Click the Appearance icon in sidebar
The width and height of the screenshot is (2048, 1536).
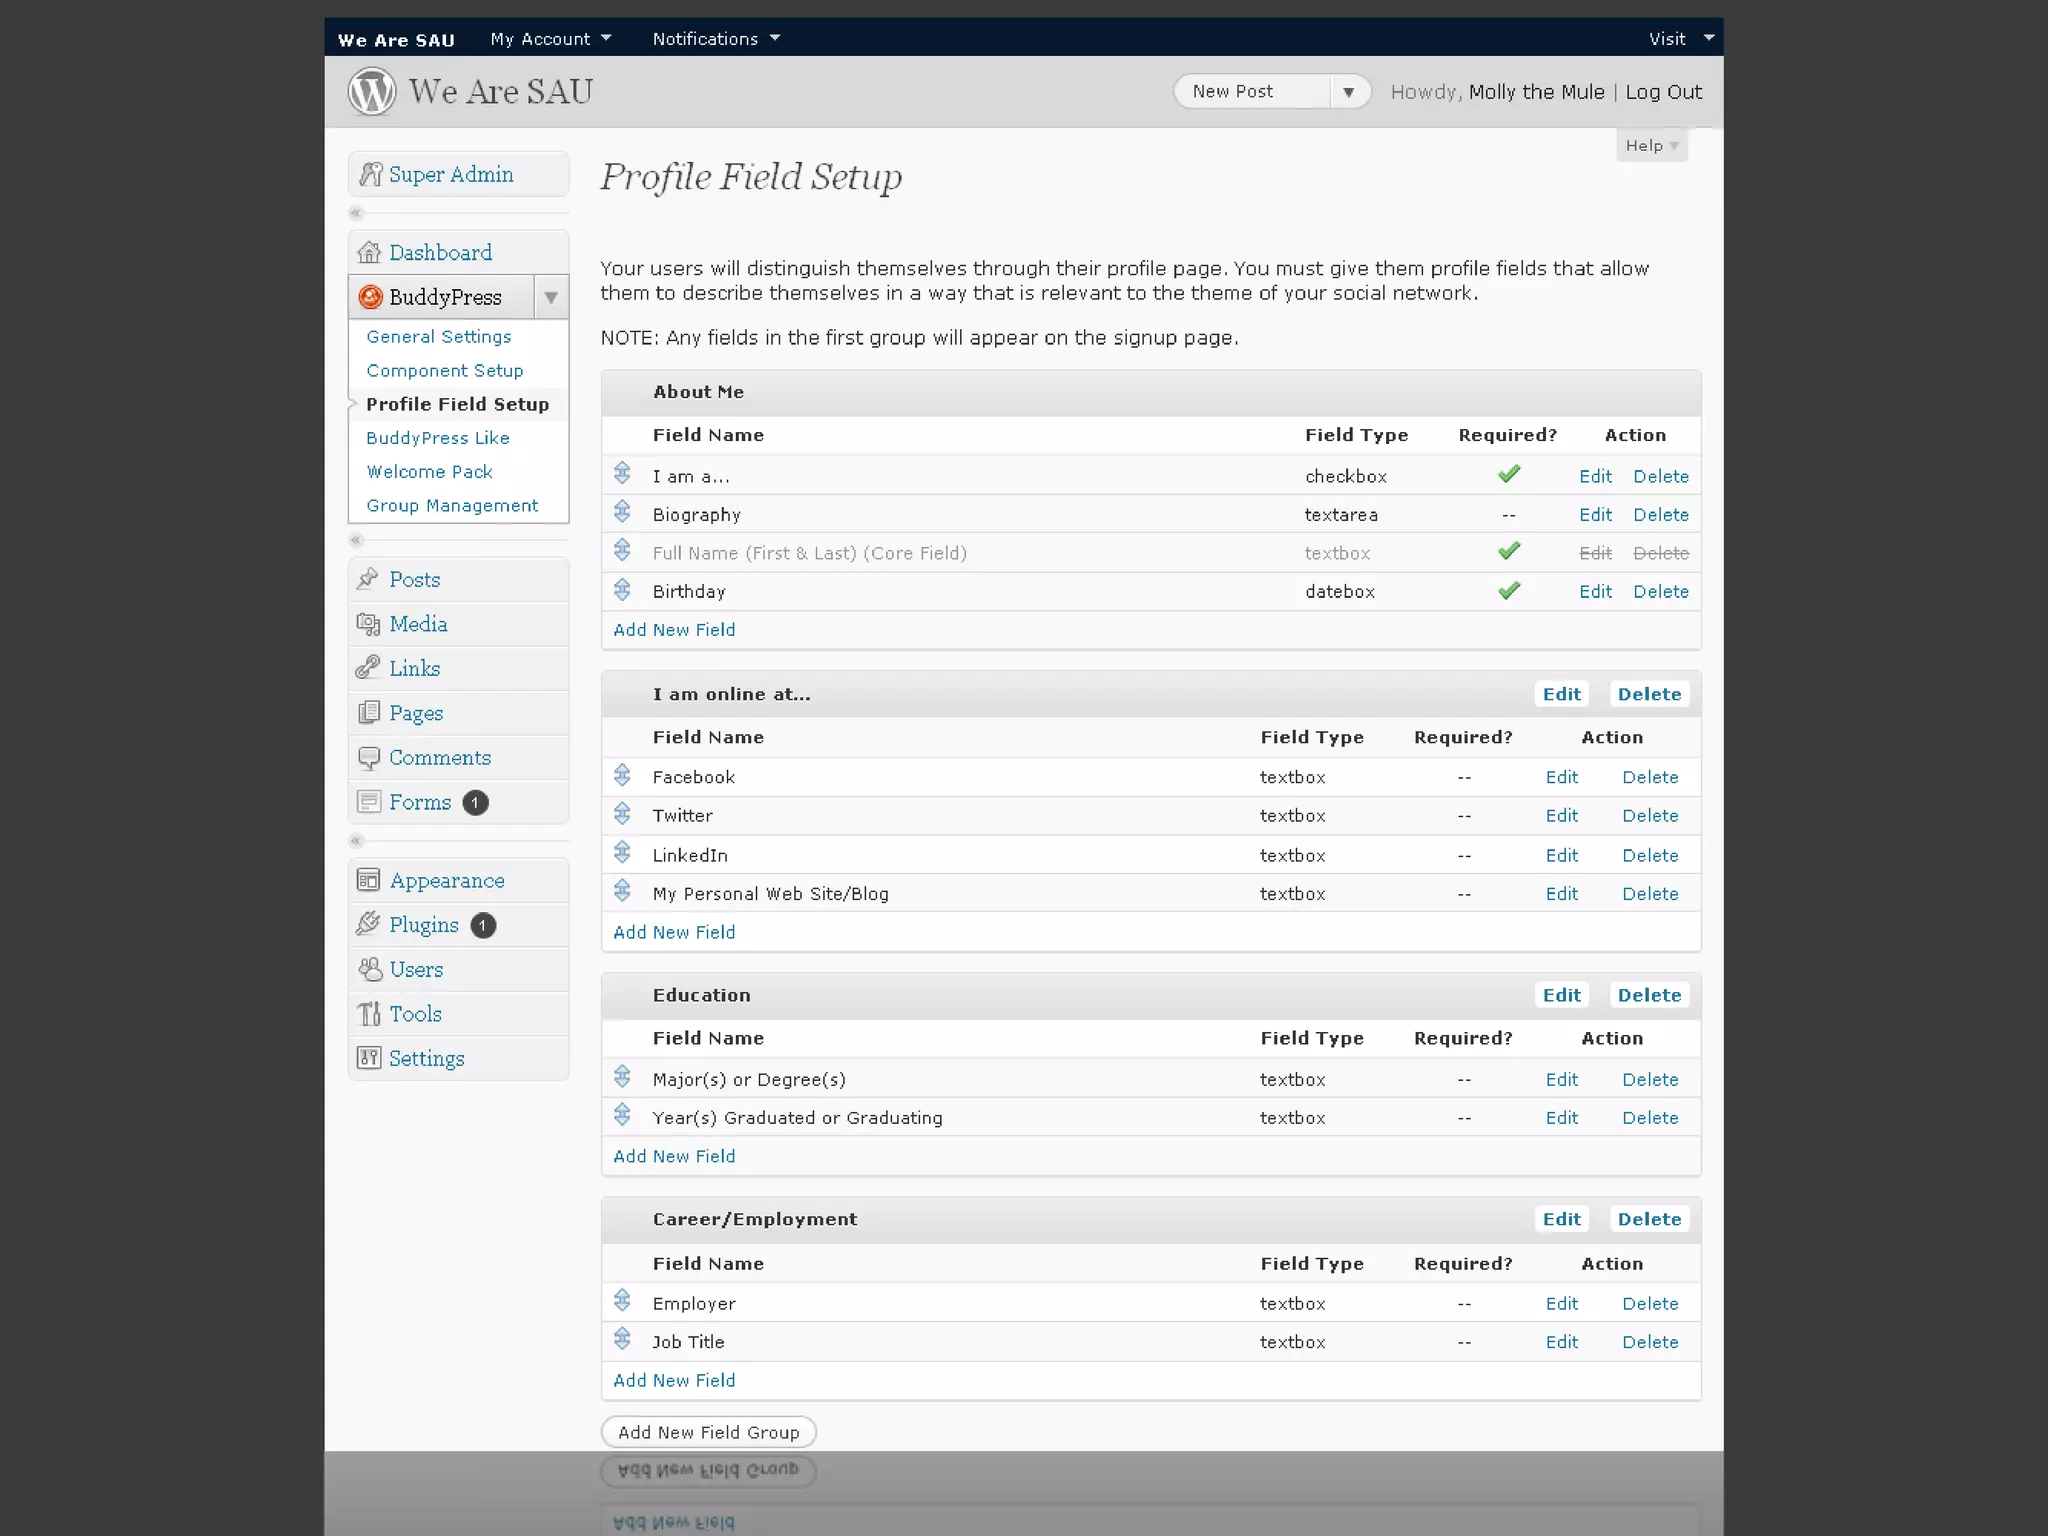[368, 880]
